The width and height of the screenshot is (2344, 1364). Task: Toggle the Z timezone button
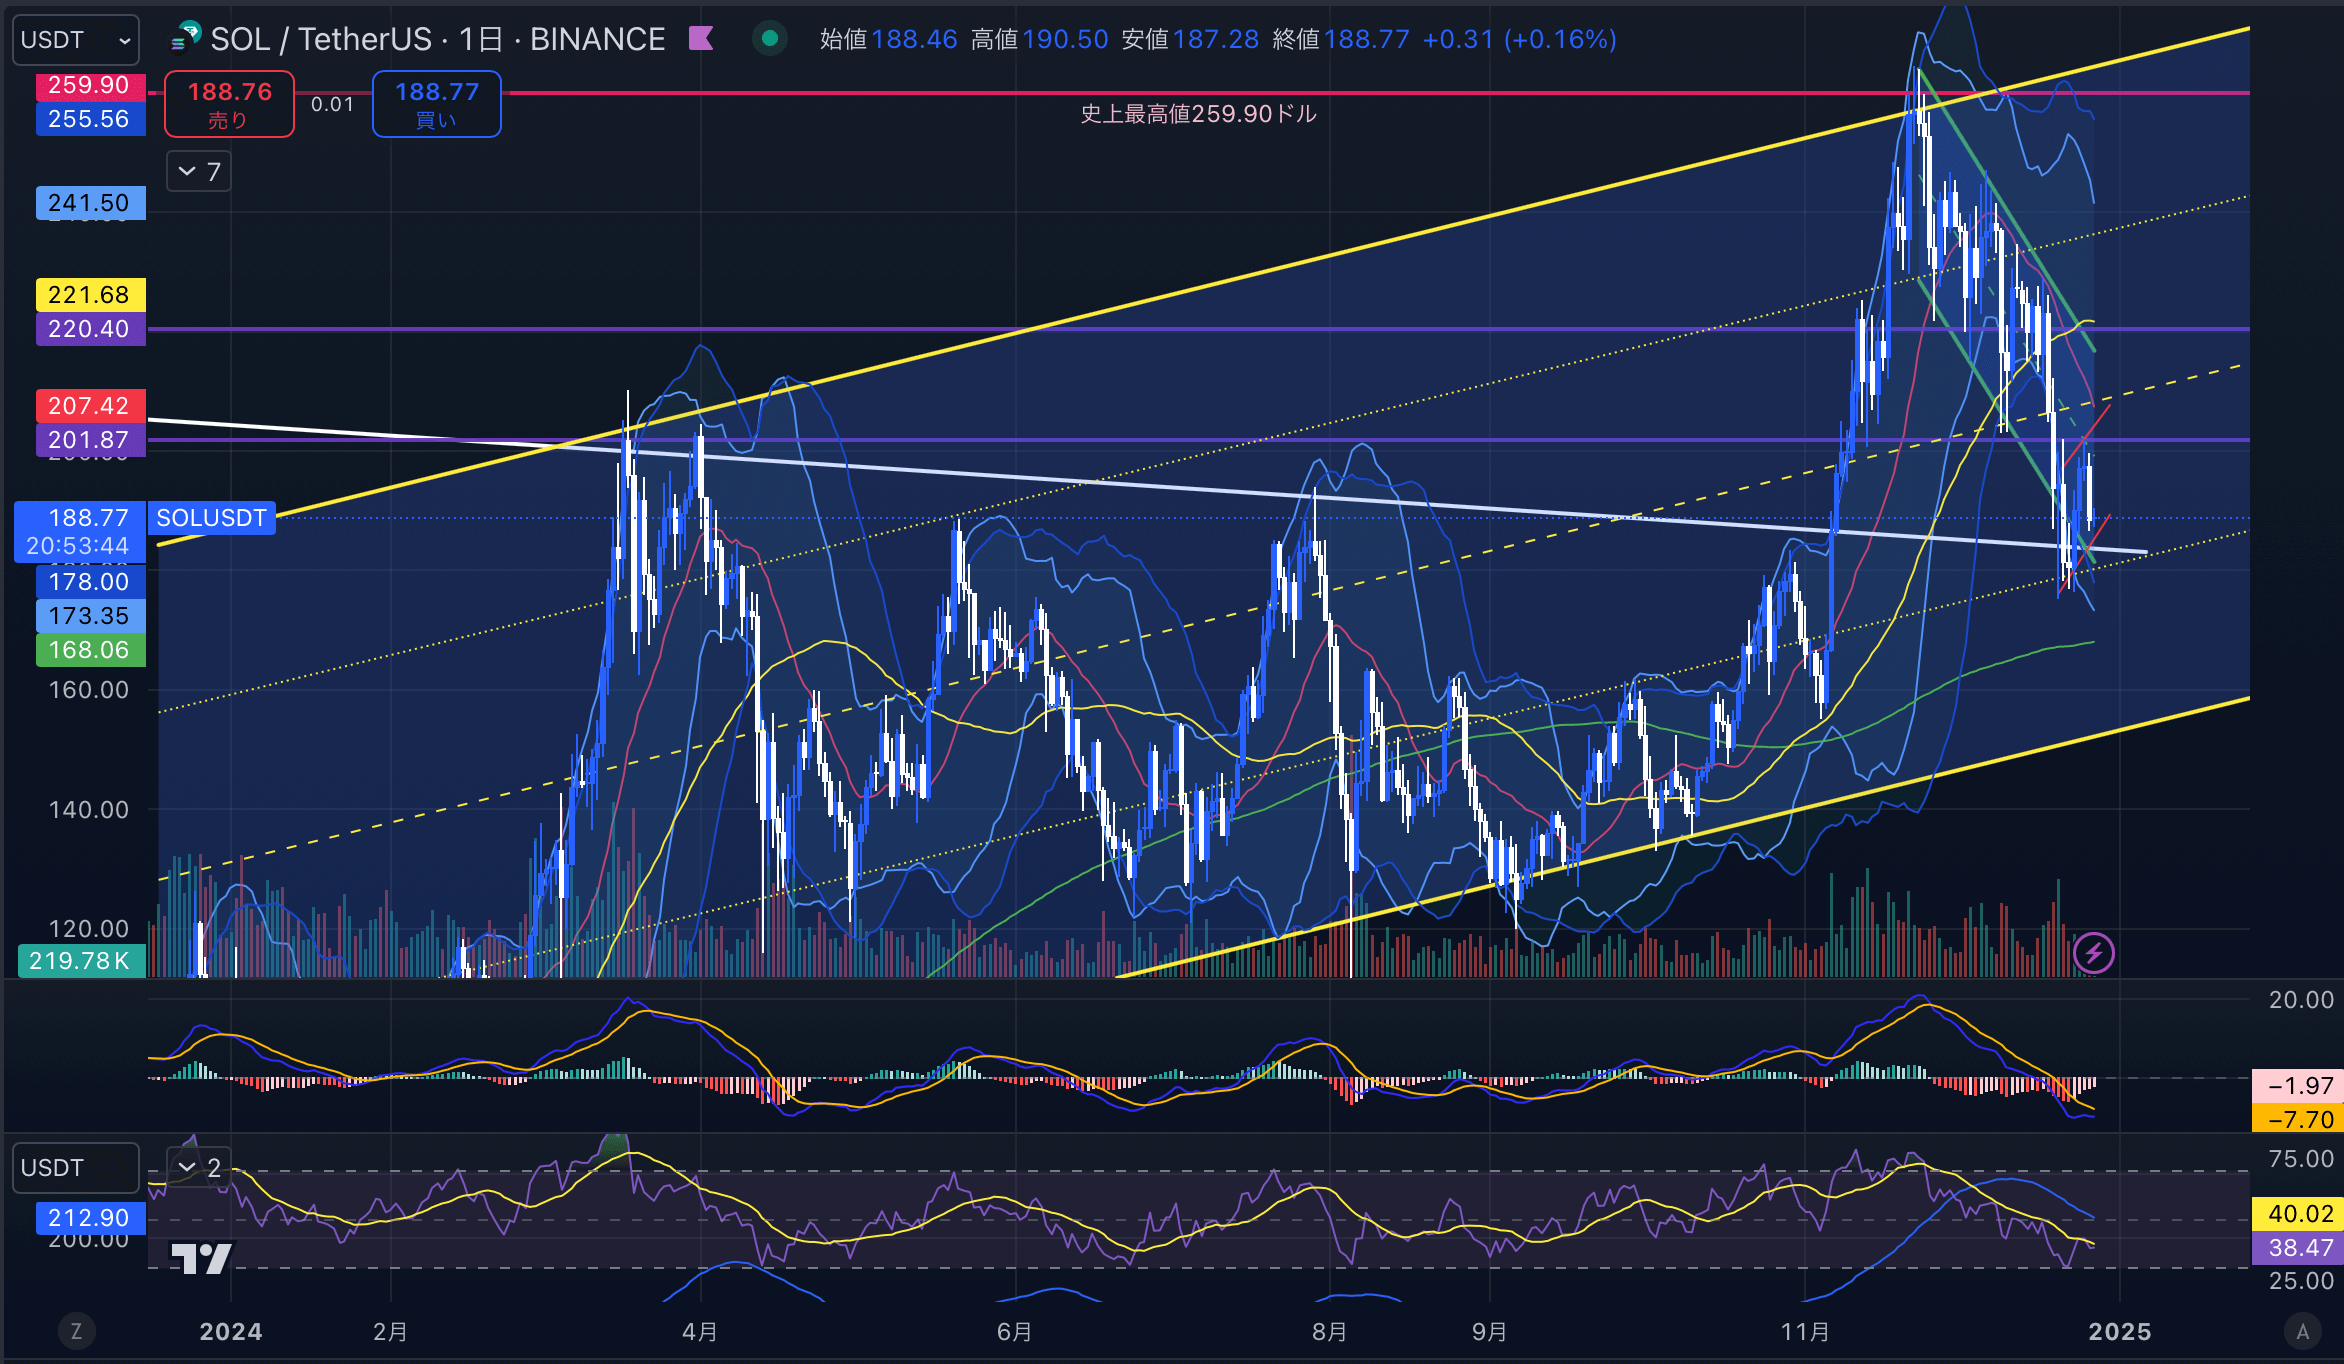(x=76, y=1331)
